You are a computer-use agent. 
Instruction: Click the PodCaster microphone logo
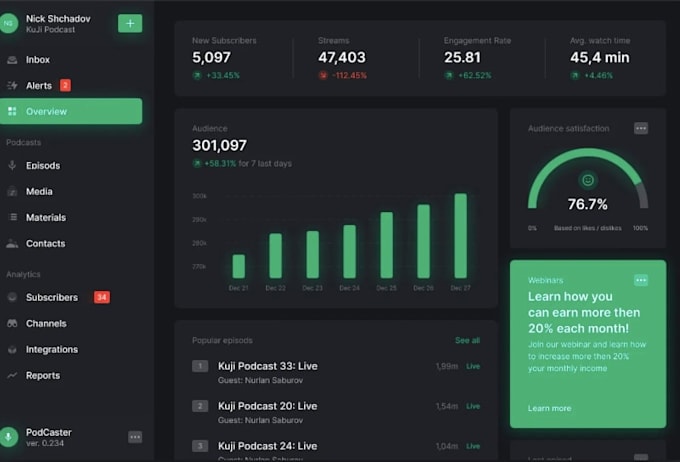click(x=9, y=437)
